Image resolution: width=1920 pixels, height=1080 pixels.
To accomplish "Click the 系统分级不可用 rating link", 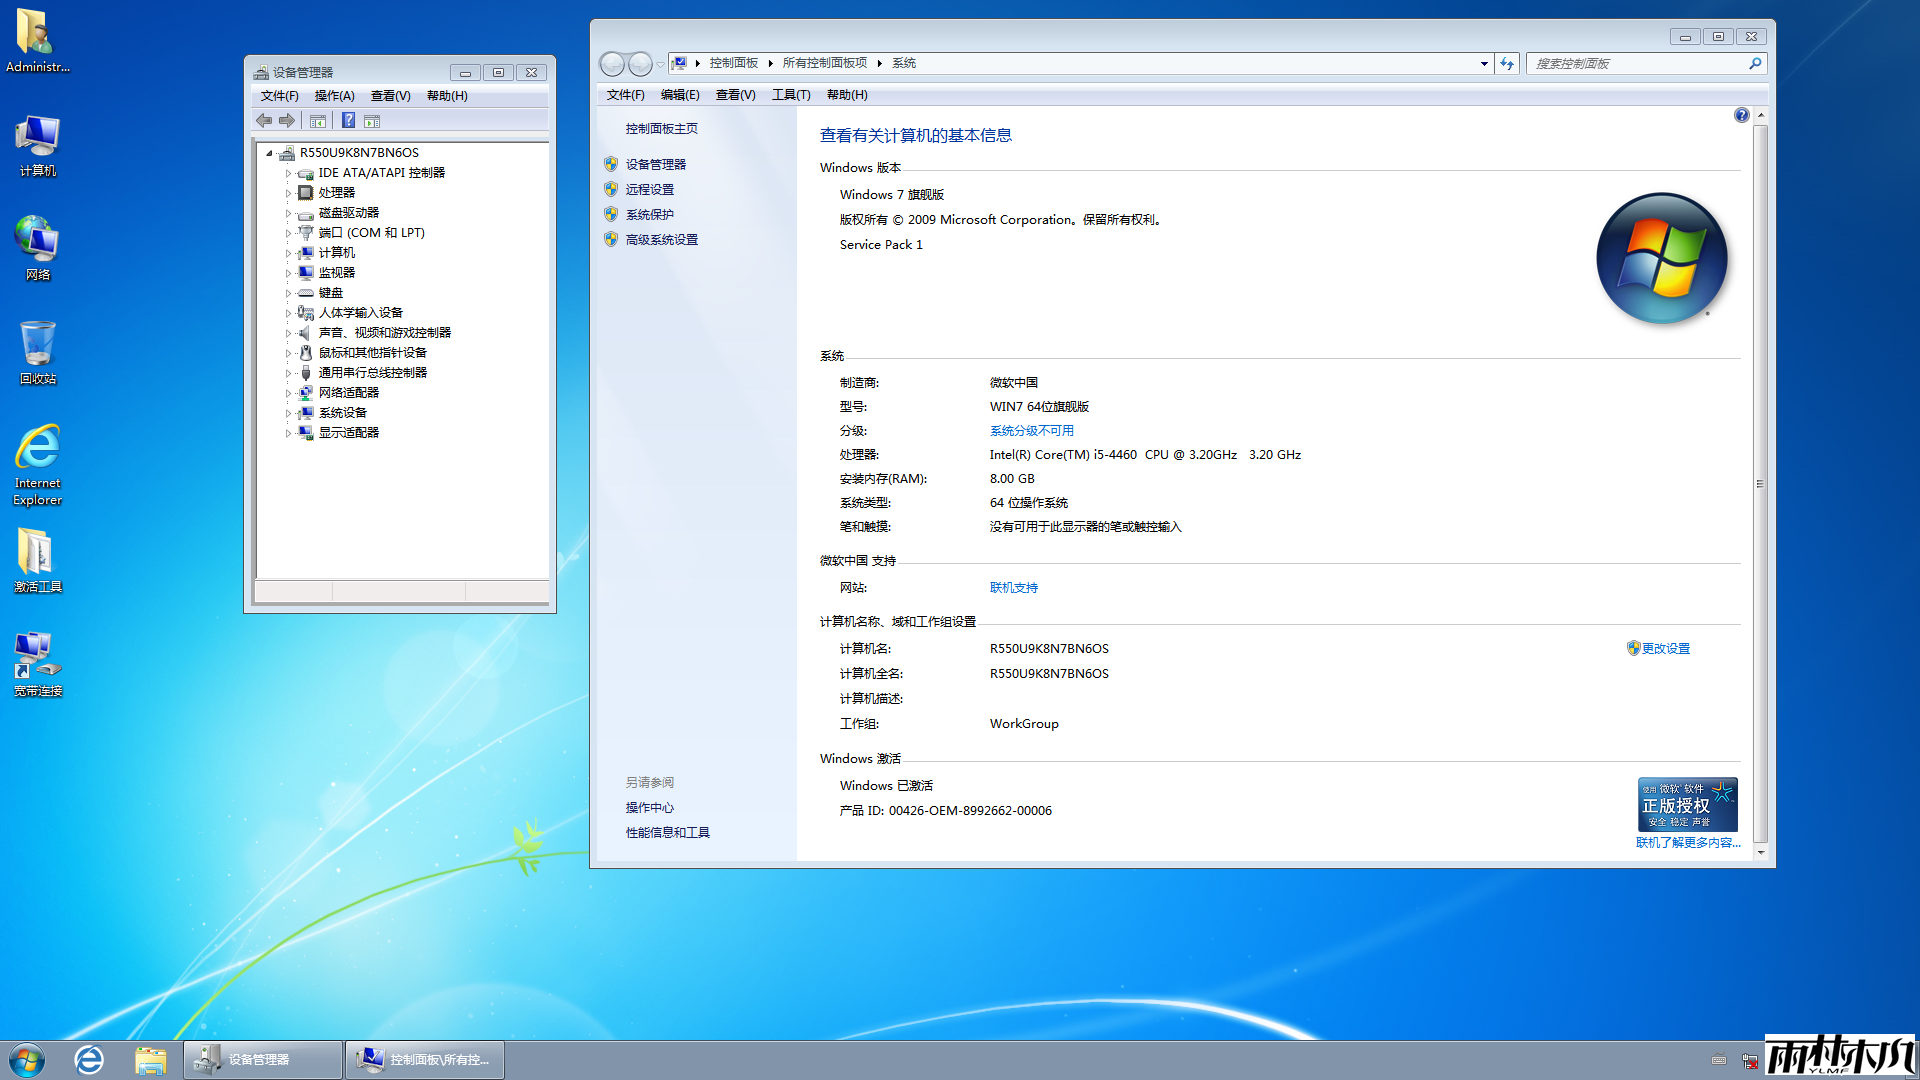I will tap(1031, 431).
